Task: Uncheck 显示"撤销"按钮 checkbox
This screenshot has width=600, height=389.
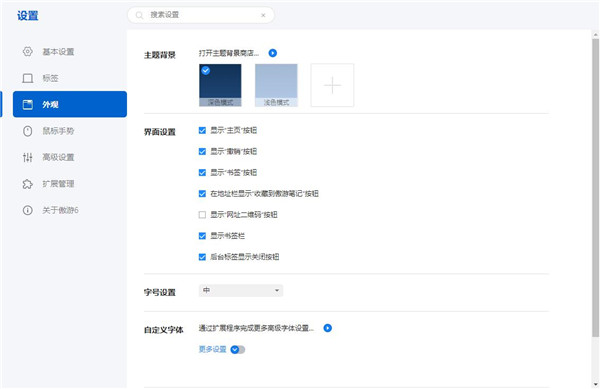Action: pos(202,152)
